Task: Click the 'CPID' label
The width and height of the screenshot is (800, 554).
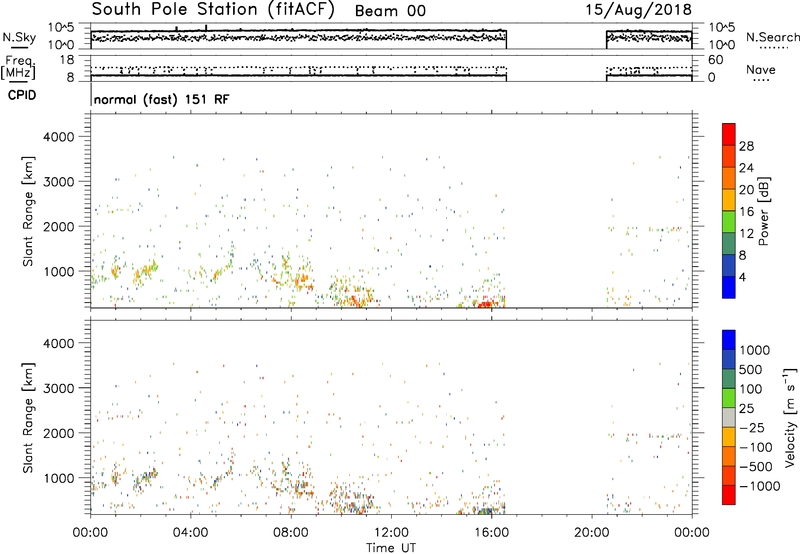Action: coord(22,95)
